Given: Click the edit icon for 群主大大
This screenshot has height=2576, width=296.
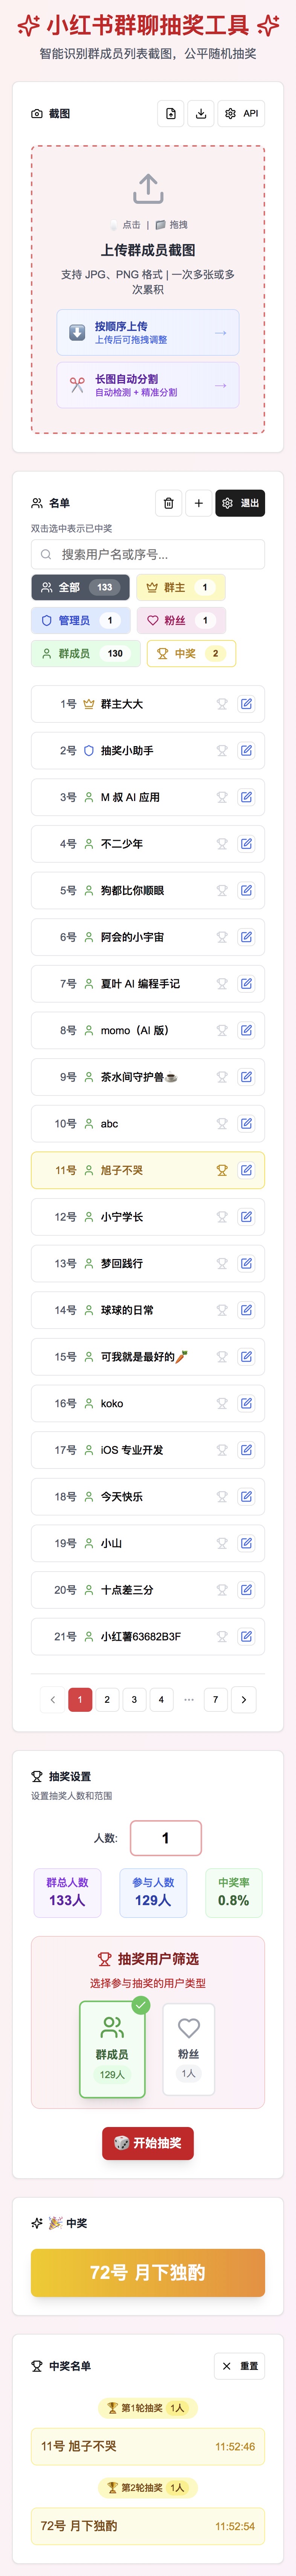Looking at the screenshot, I should click(x=246, y=704).
